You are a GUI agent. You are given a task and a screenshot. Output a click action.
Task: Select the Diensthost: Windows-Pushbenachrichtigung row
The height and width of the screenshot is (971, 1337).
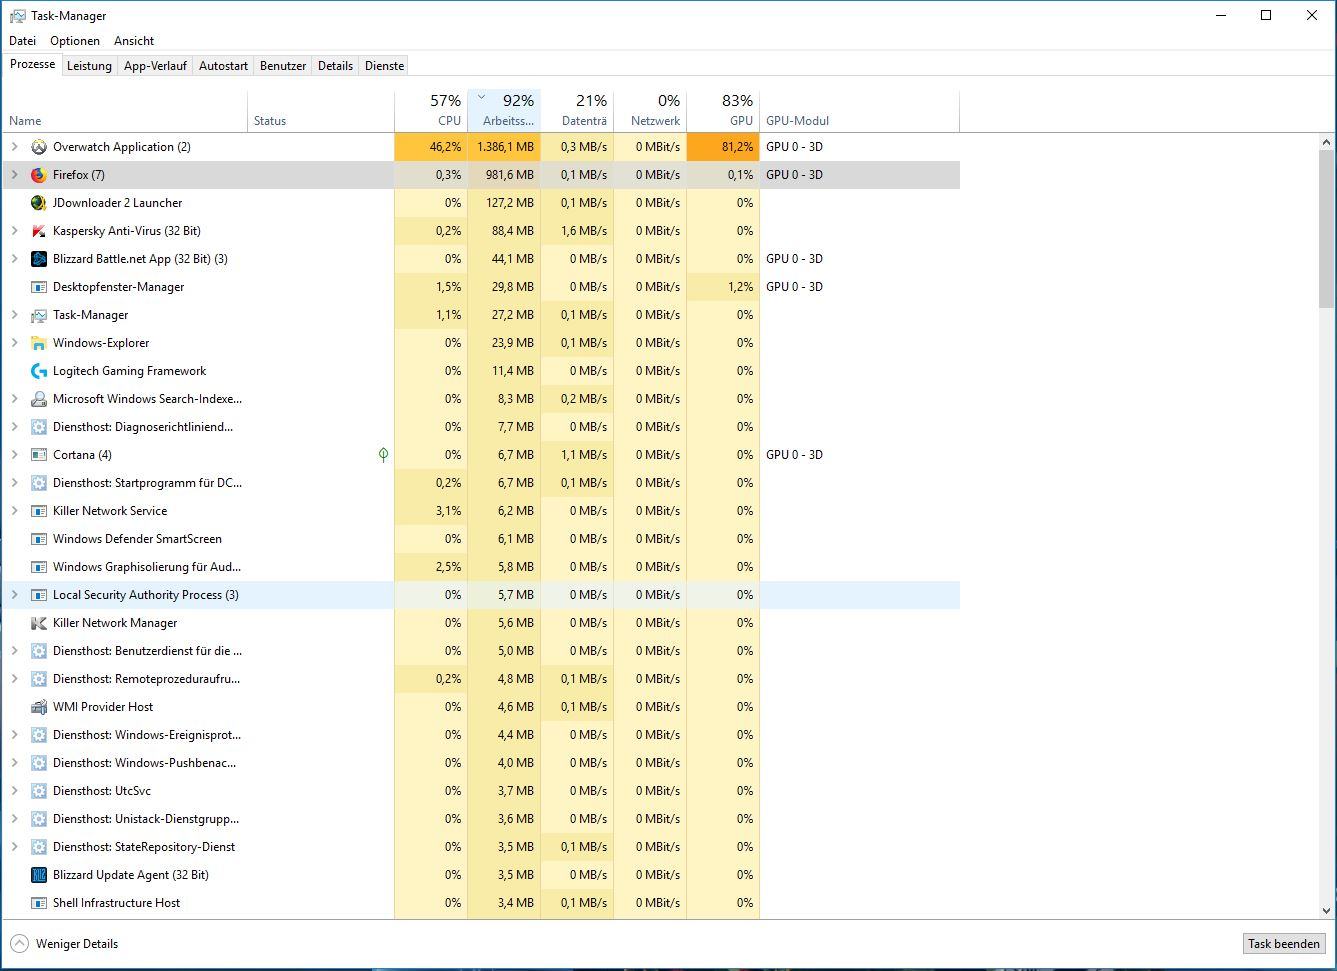[x=481, y=763]
